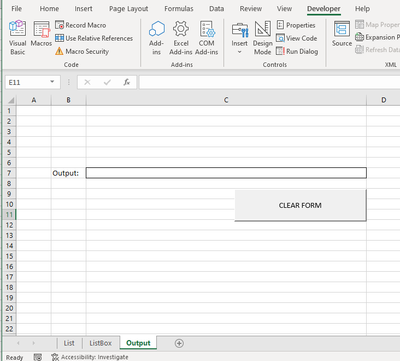400x361 pixels.
Task: Select the Output sheet tab
Action: [138, 343]
